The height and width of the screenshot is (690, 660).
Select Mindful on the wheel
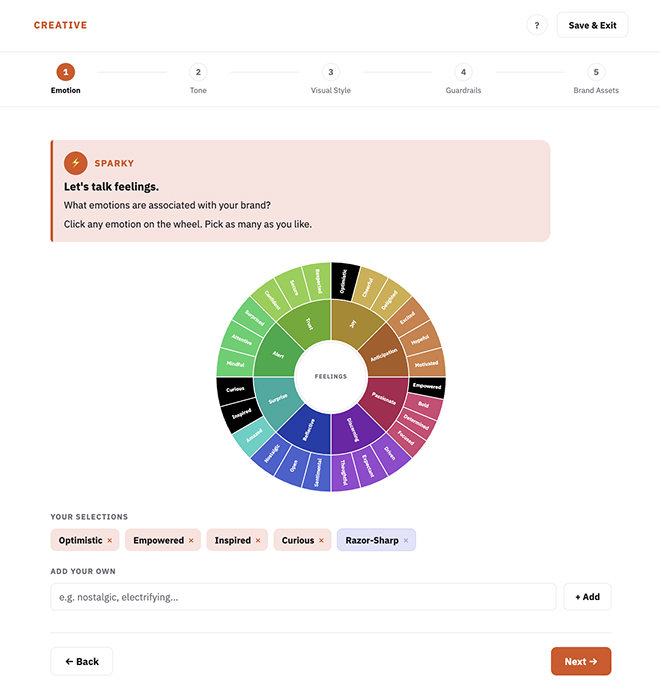(235, 364)
